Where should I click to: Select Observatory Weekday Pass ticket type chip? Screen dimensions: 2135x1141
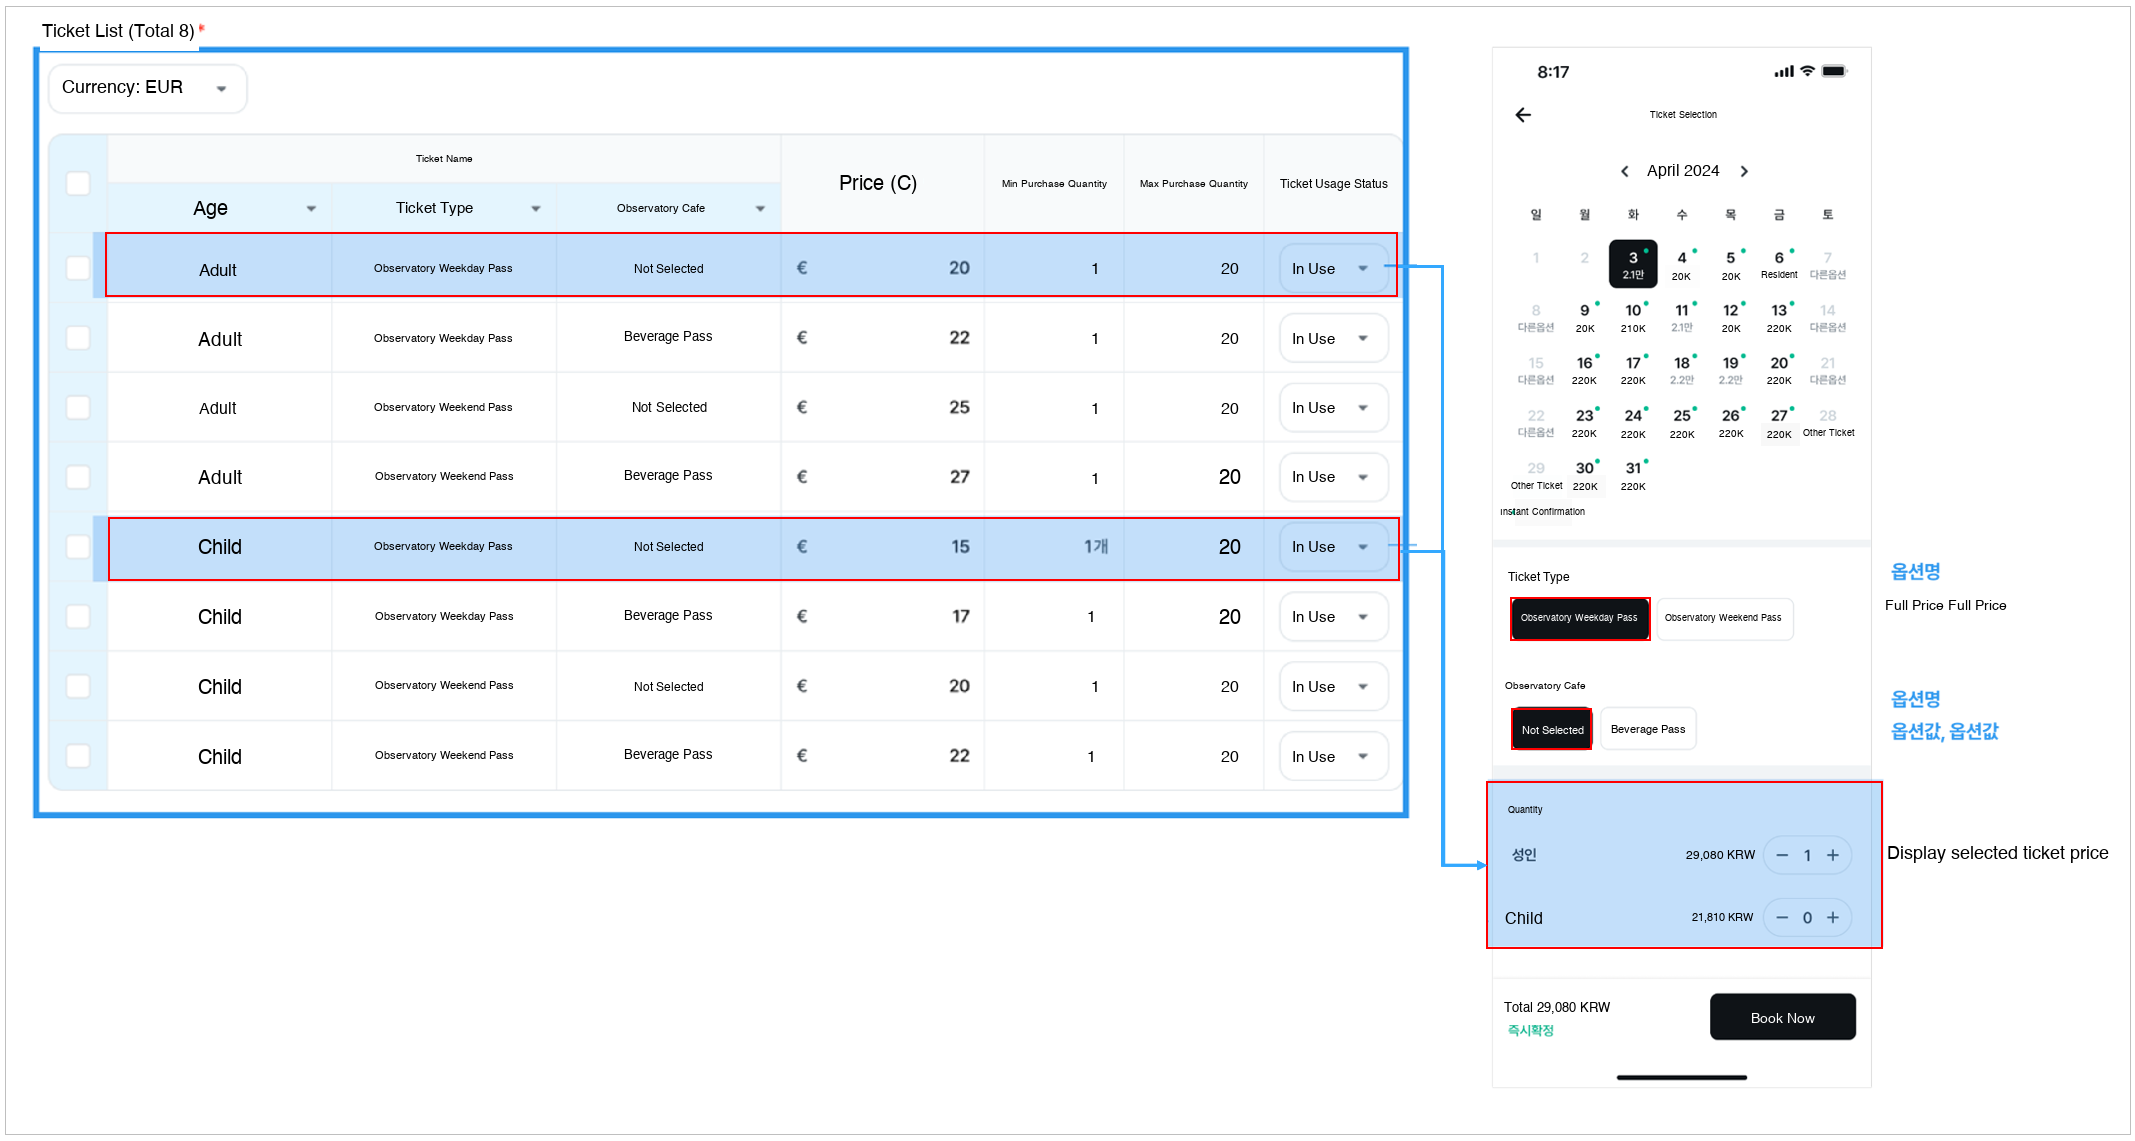1579,618
